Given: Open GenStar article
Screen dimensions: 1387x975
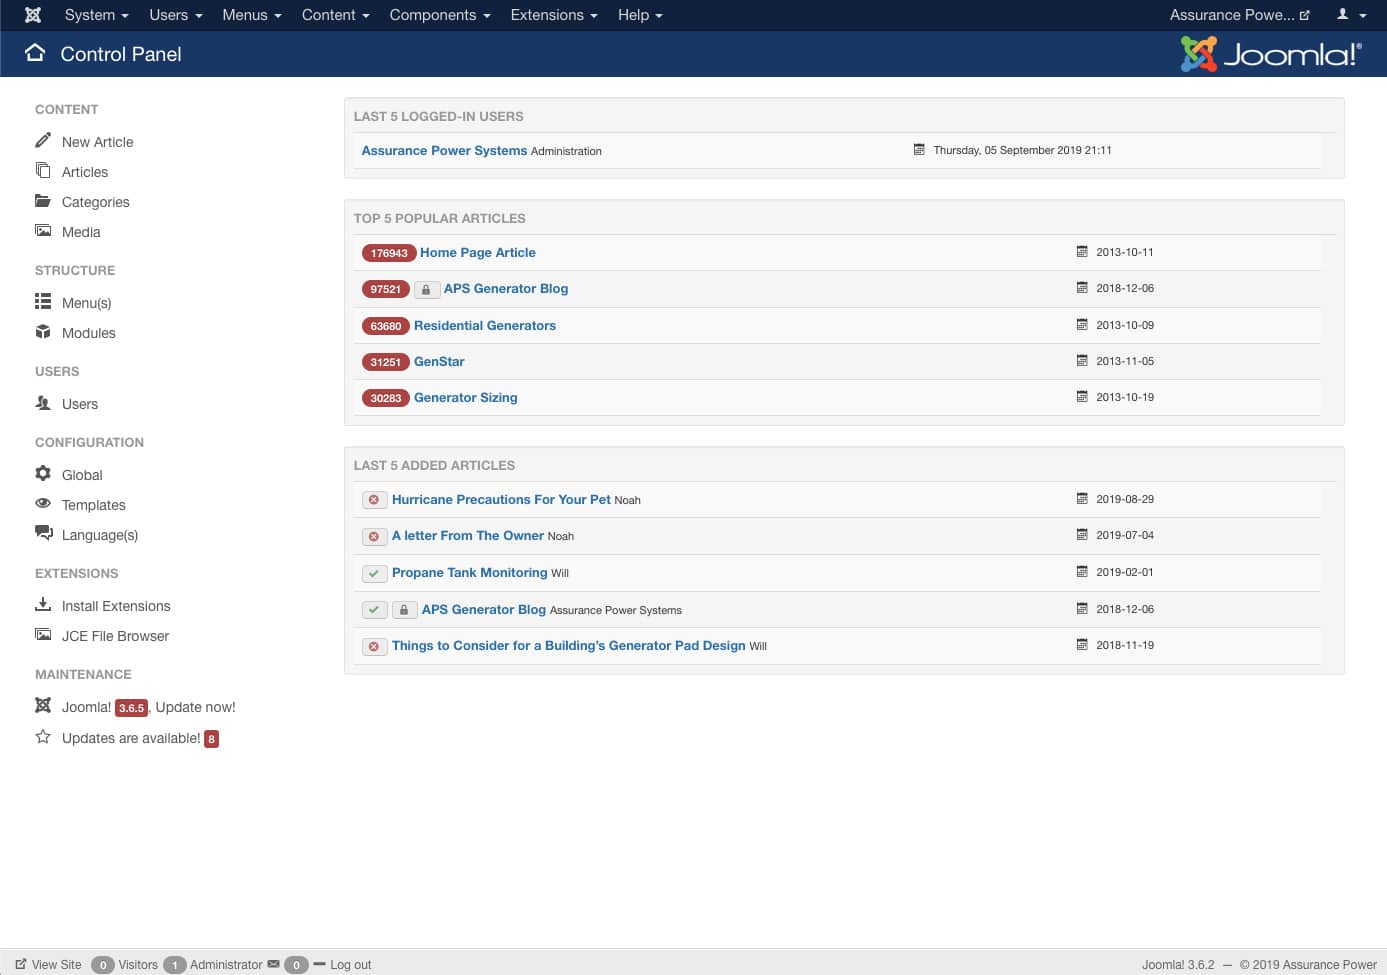Looking at the screenshot, I should click(x=439, y=361).
